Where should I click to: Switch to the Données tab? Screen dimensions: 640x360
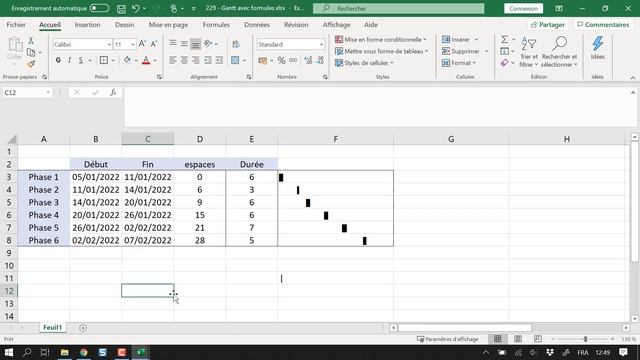coord(257,24)
